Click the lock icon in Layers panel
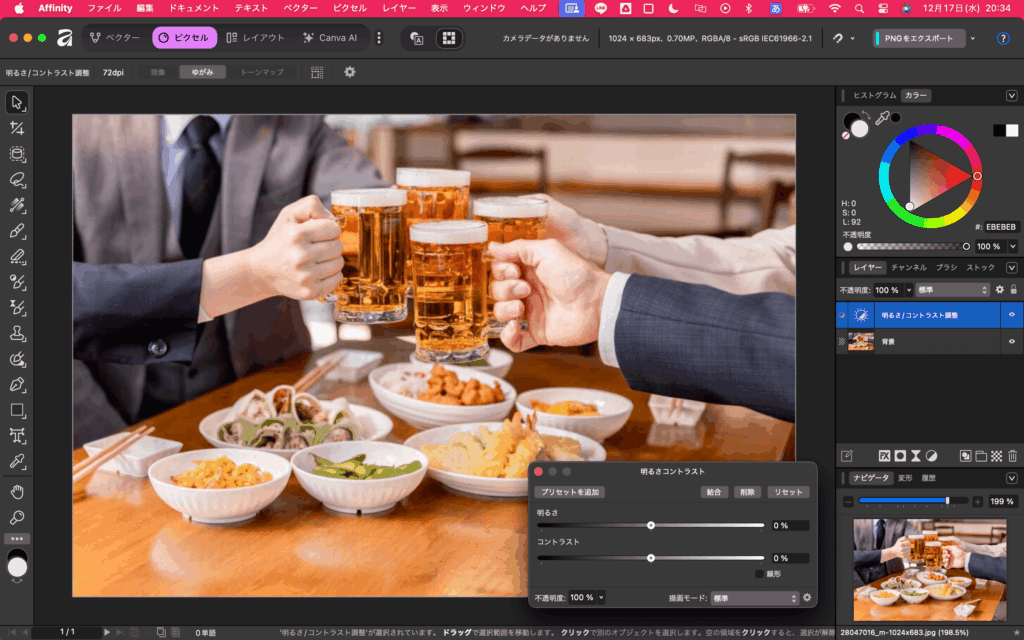The image size is (1024, 640). pyautogui.click(x=1013, y=290)
